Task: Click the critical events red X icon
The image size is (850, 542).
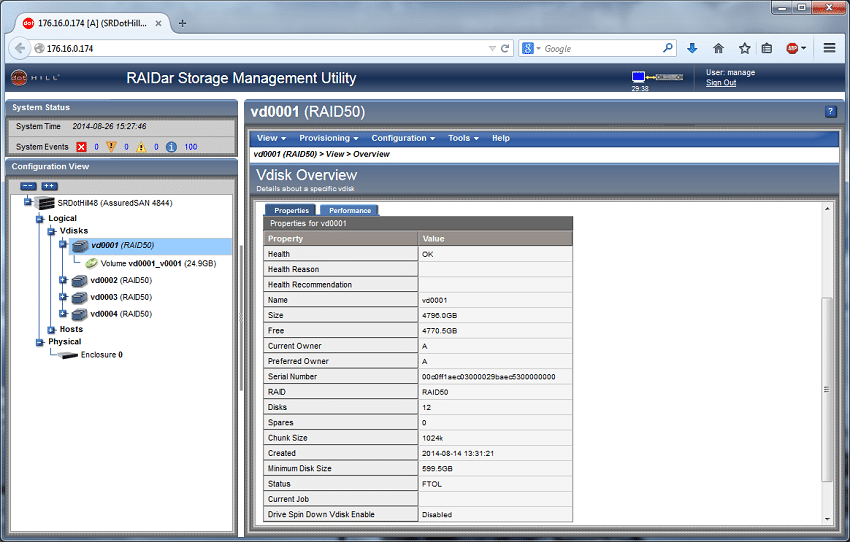Action: coord(81,147)
